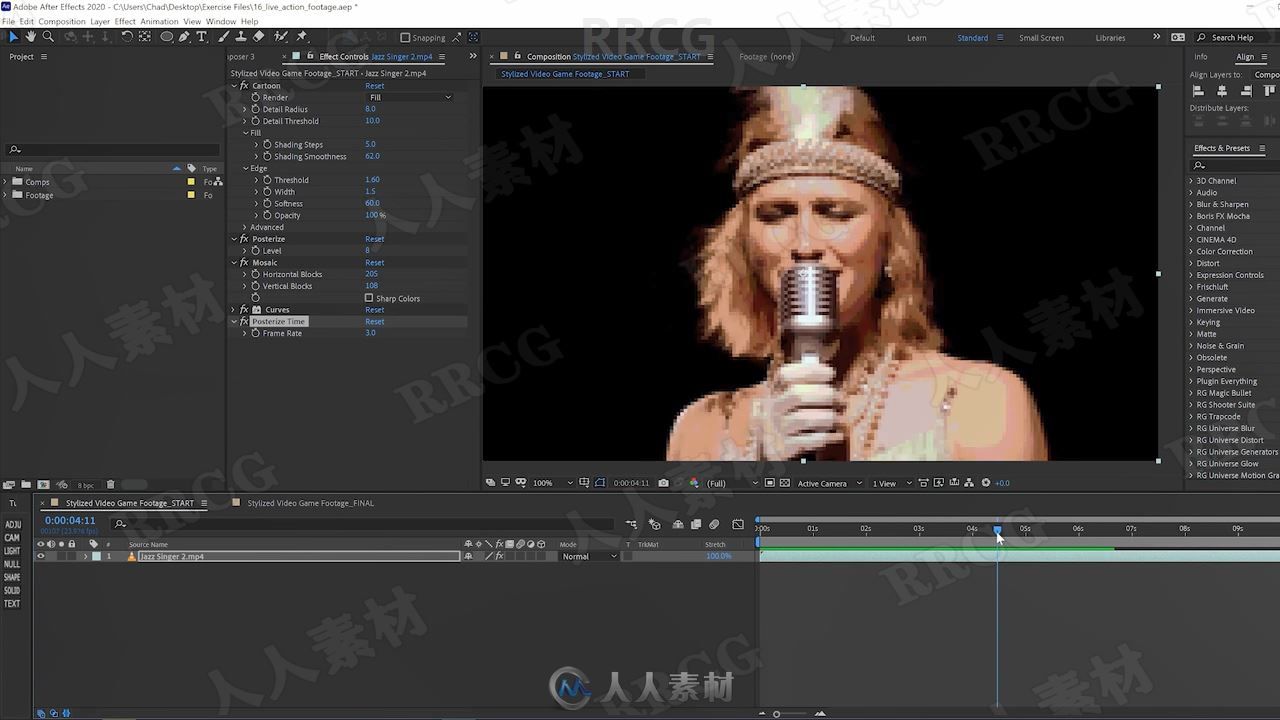Select the Ellipse shape tool

167,37
